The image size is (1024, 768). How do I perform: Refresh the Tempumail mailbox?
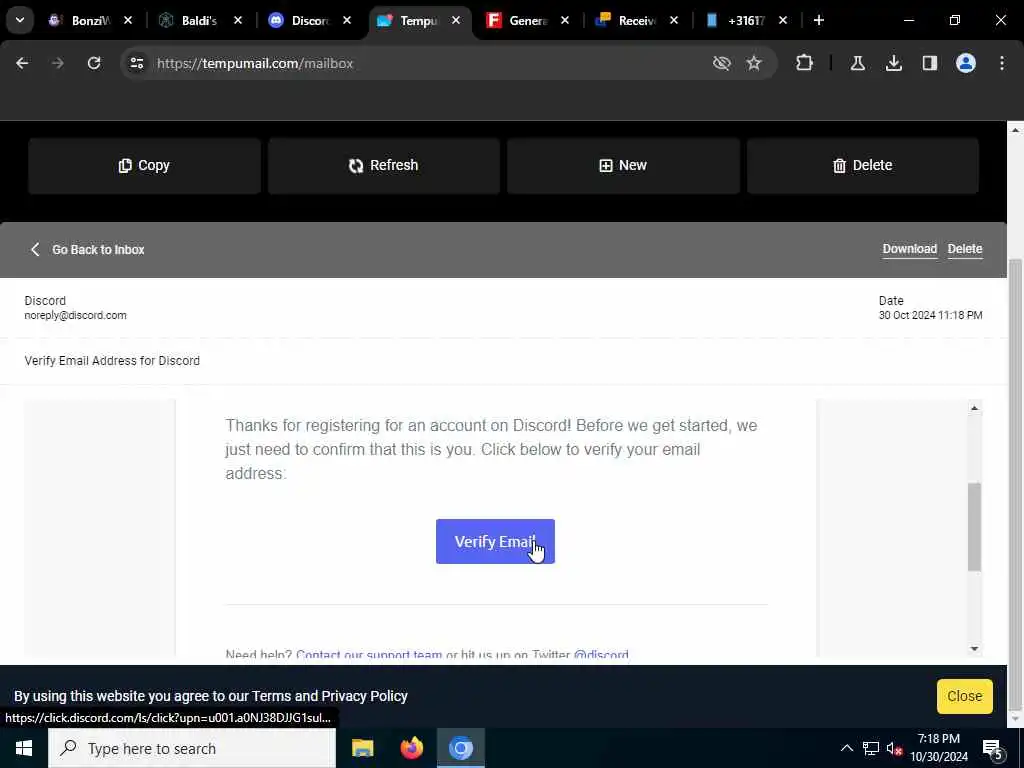[x=384, y=166]
